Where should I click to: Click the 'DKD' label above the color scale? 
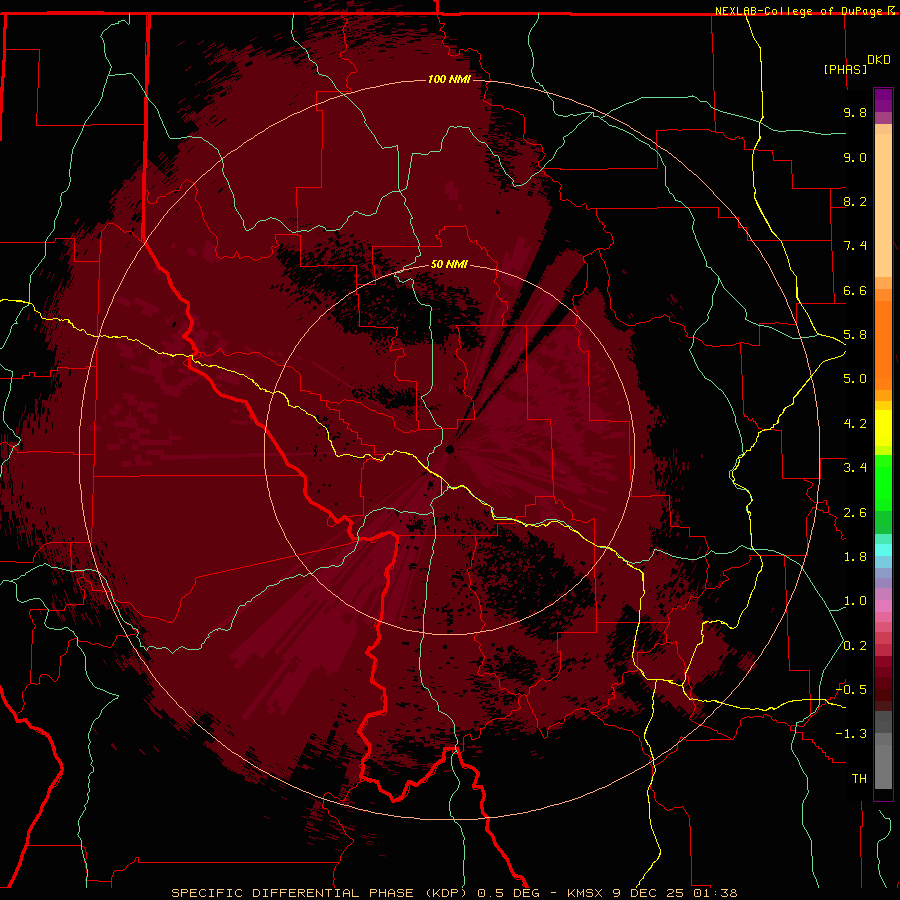pyautogui.click(x=879, y=60)
